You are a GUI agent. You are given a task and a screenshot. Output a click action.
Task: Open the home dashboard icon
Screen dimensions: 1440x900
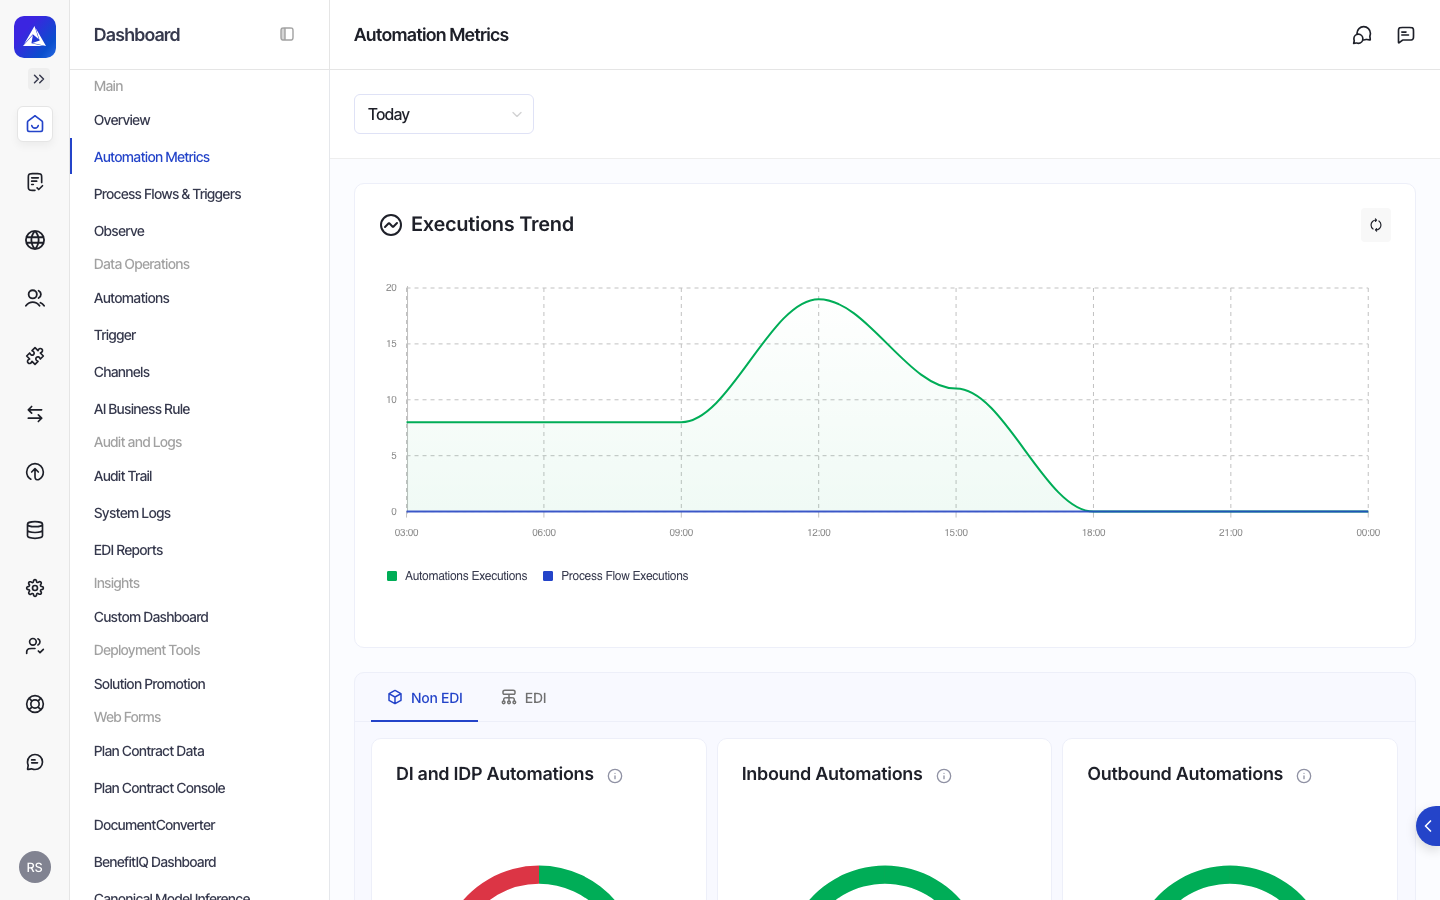click(35, 124)
